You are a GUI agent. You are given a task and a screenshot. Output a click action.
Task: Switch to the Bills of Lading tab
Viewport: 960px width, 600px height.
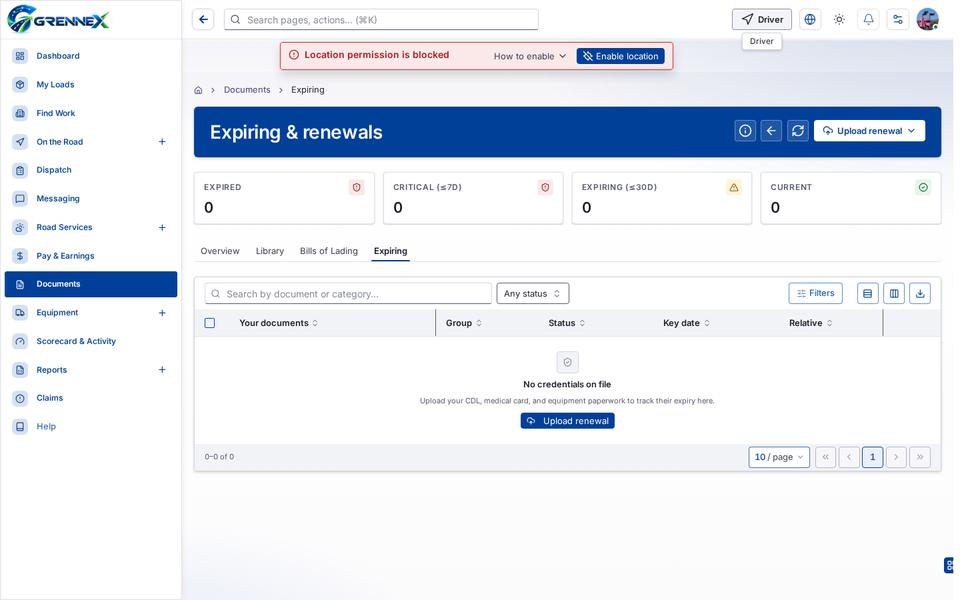point(329,251)
